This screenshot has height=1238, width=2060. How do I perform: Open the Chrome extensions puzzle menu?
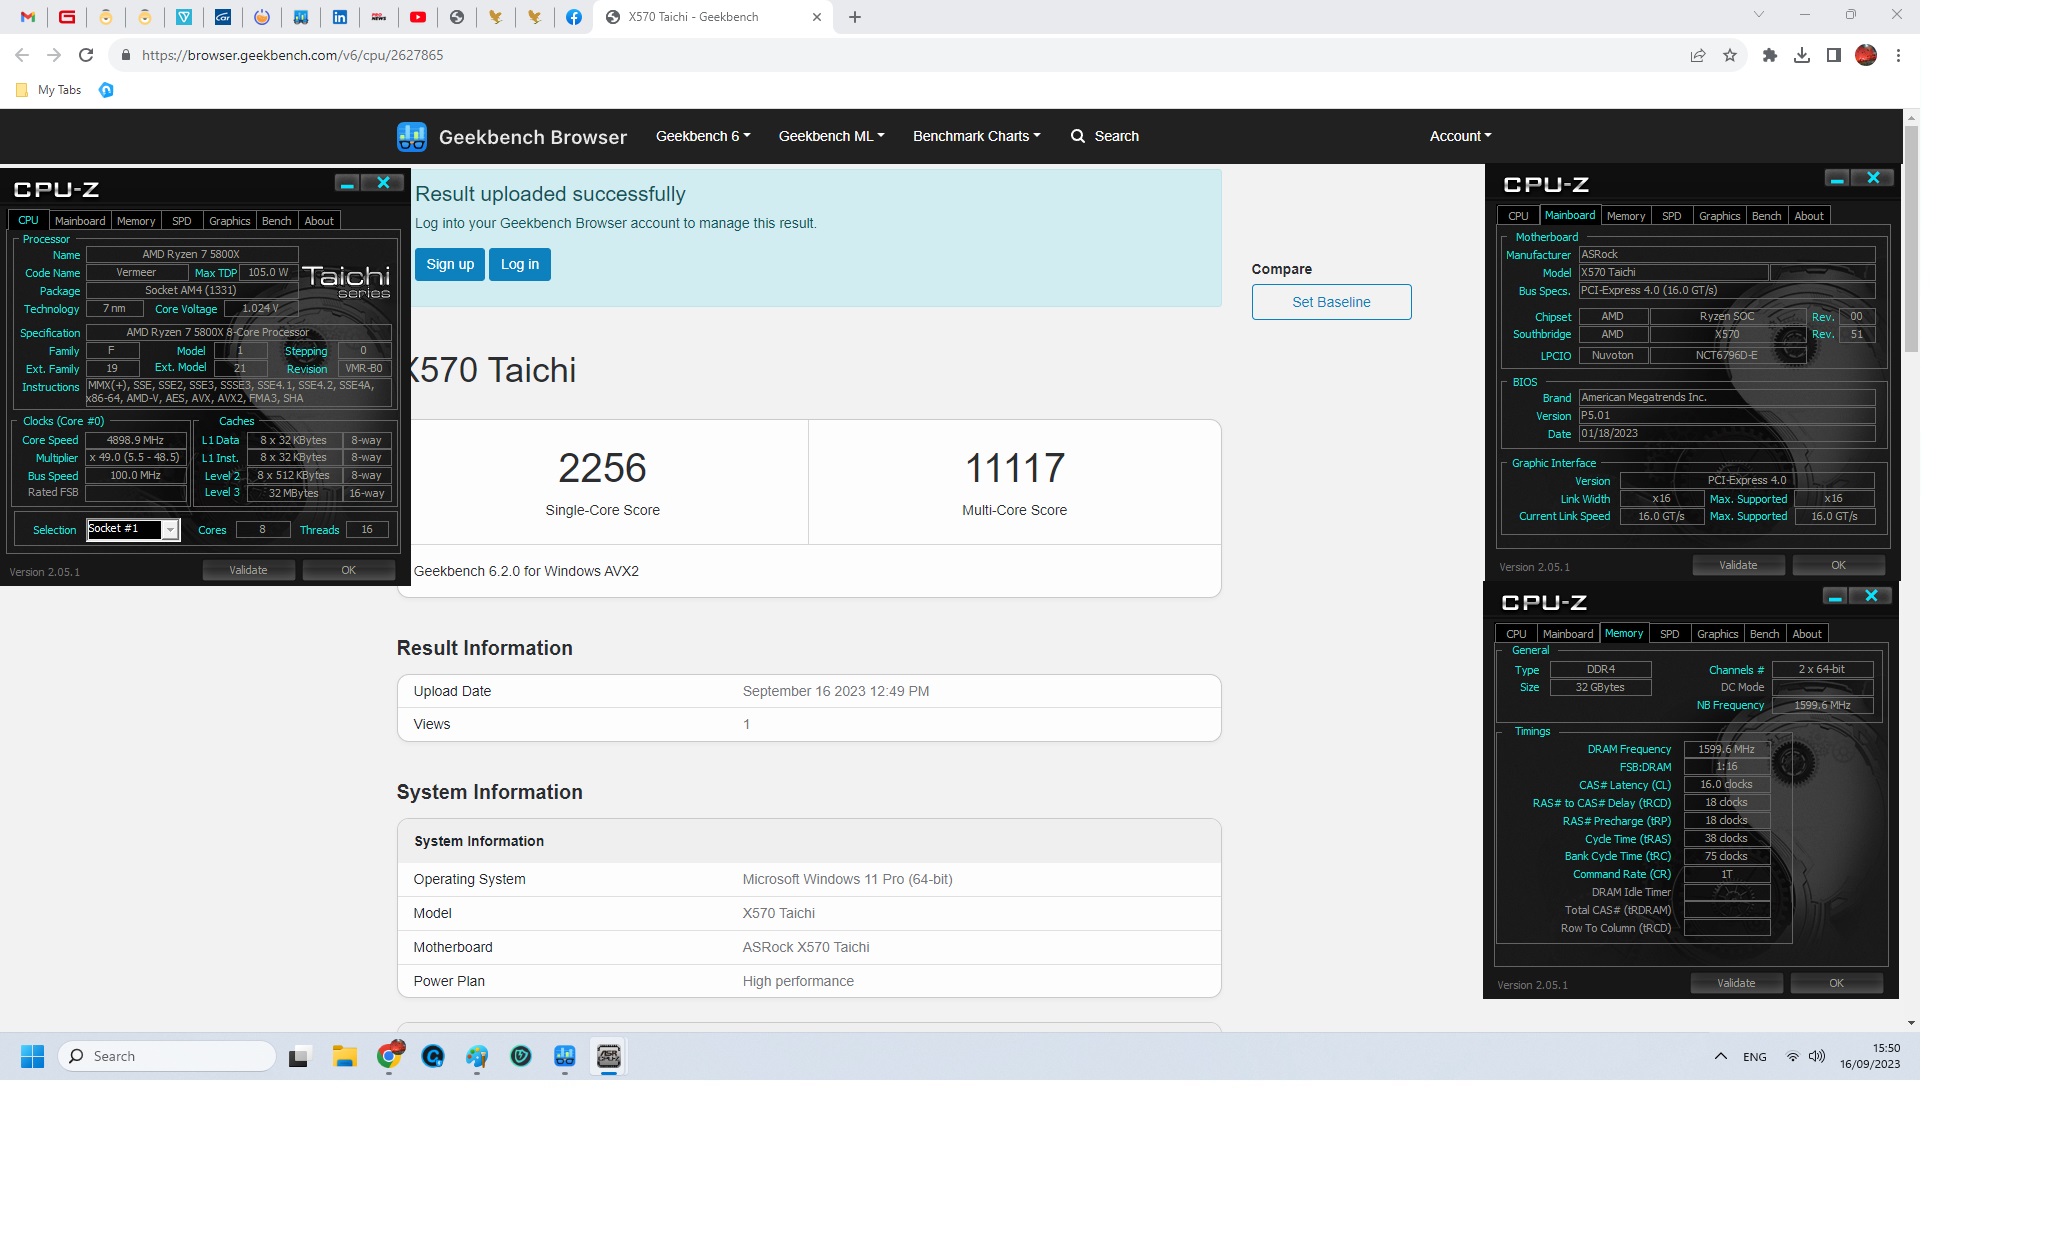click(x=1770, y=55)
